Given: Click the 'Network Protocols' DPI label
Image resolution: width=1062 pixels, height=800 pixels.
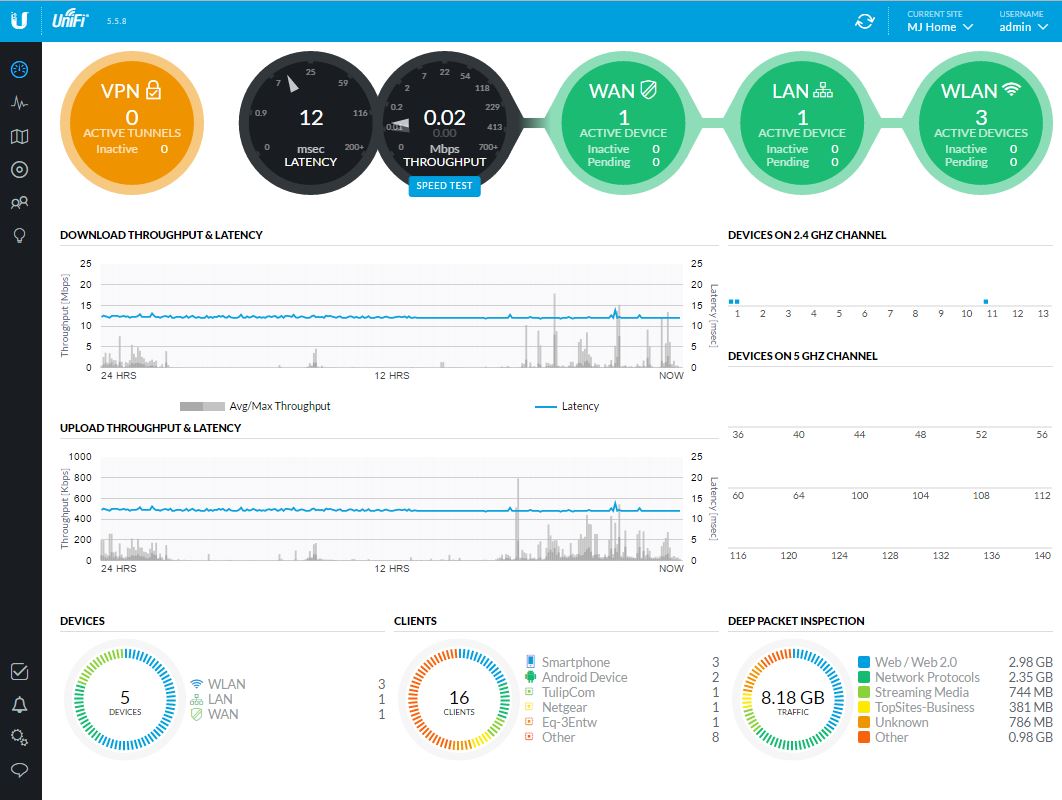Looking at the screenshot, I should click(x=927, y=677).
